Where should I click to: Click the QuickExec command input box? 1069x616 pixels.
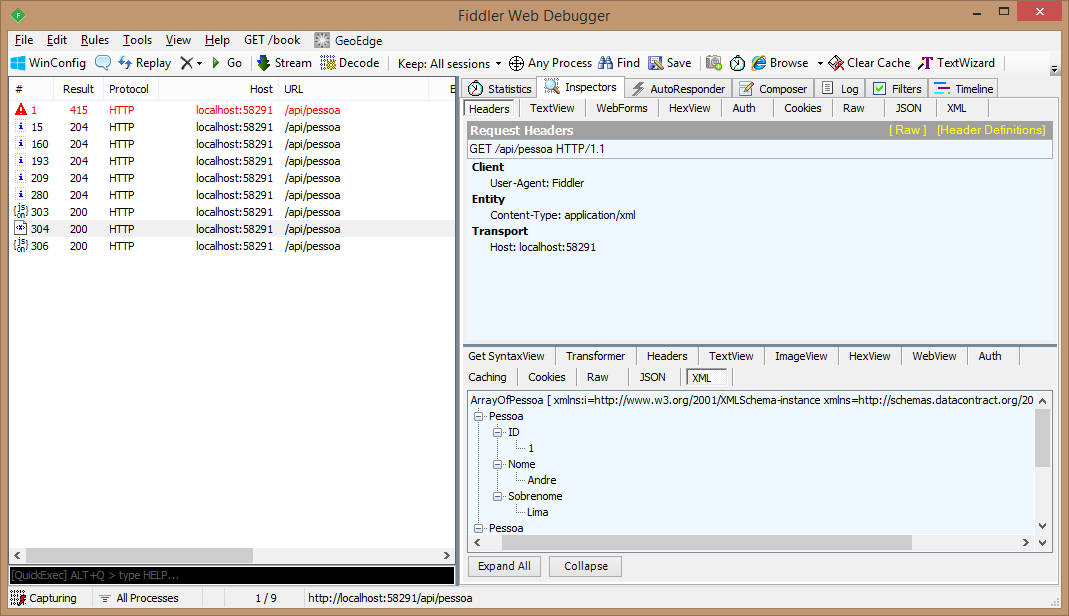point(232,576)
